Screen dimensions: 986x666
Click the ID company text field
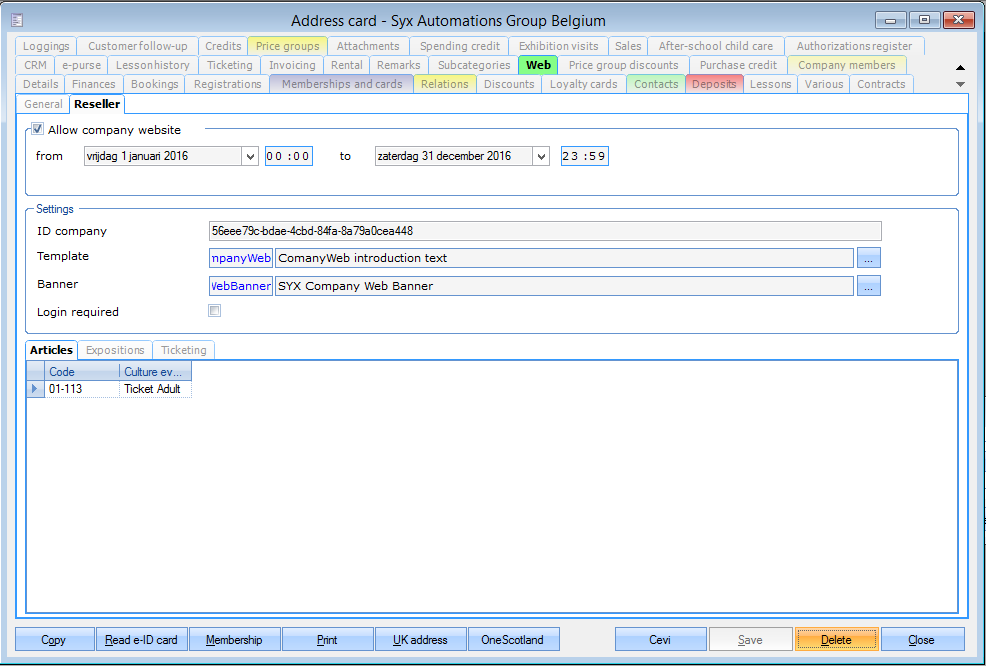click(544, 231)
